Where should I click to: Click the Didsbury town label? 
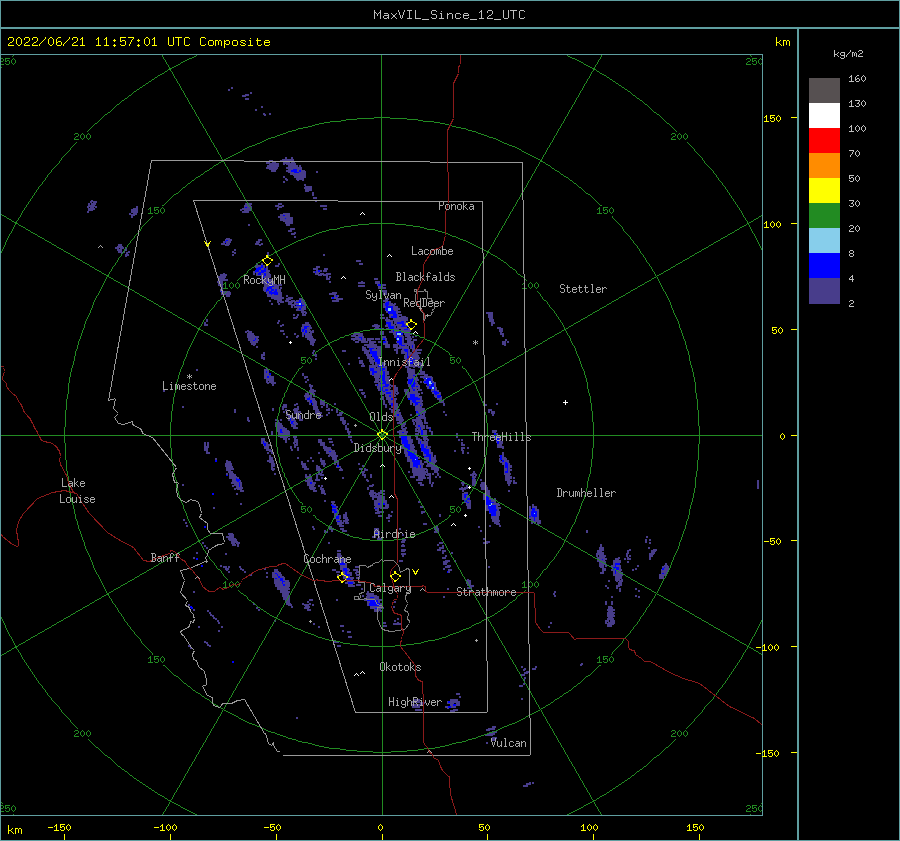(377, 448)
